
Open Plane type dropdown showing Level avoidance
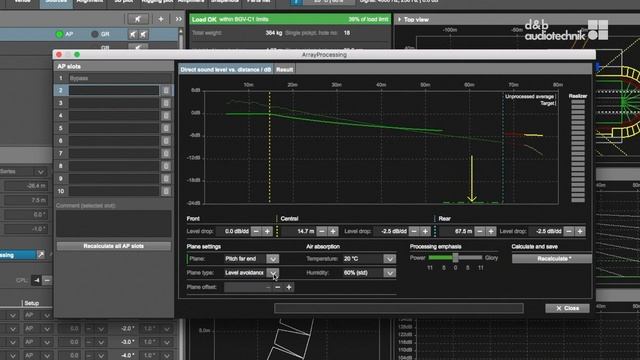273,273
